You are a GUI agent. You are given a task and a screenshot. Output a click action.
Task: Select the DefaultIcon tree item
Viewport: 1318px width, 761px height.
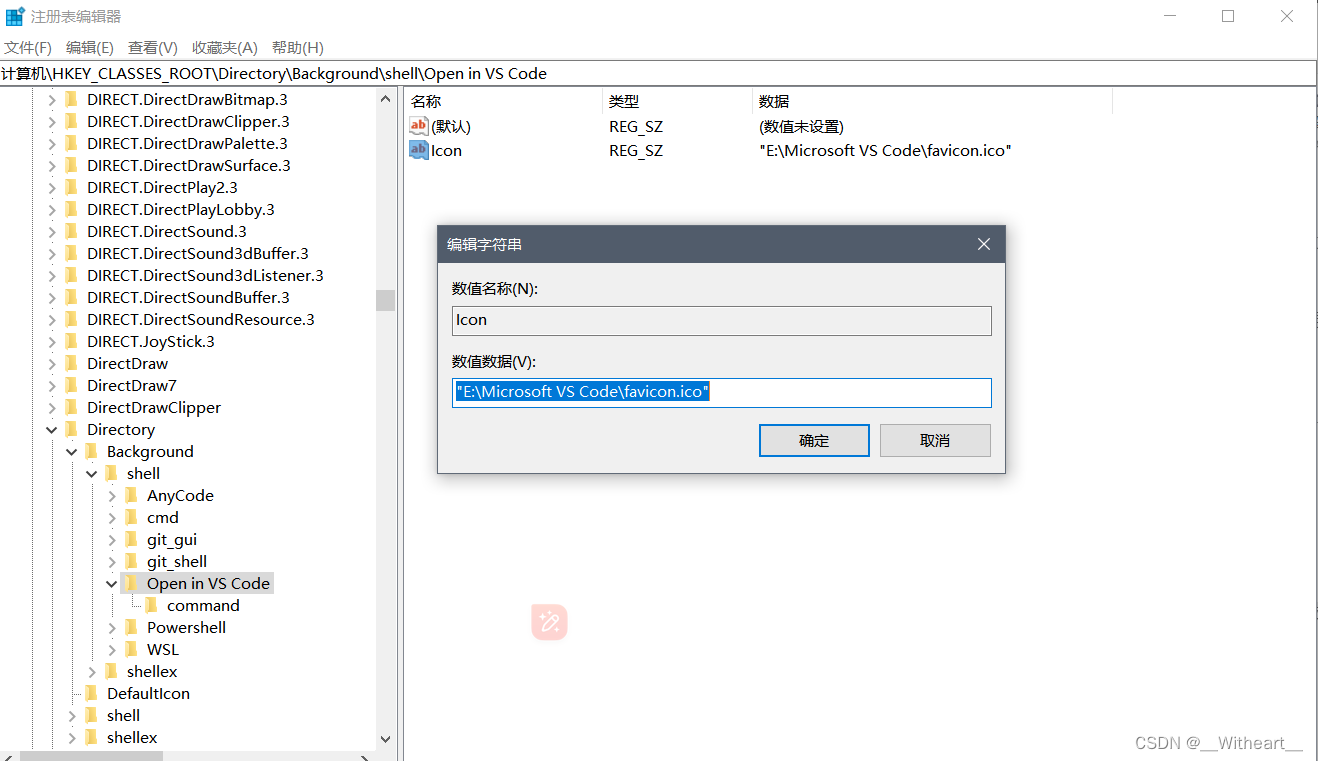[148, 693]
